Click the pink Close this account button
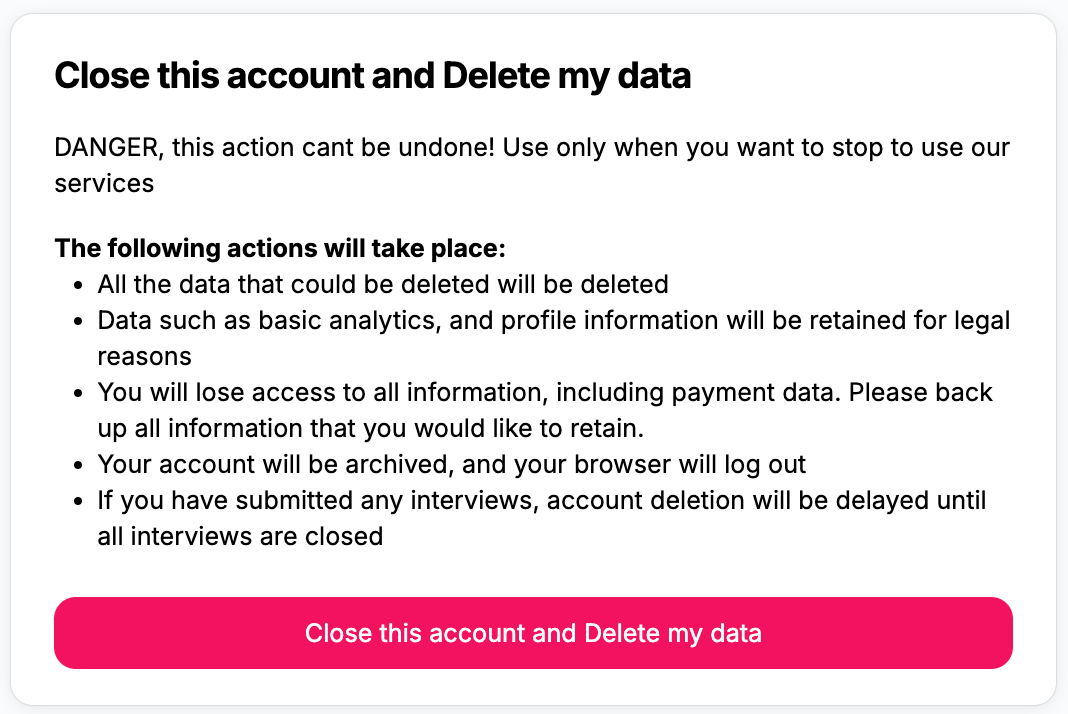1068x714 pixels. click(x=533, y=633)
